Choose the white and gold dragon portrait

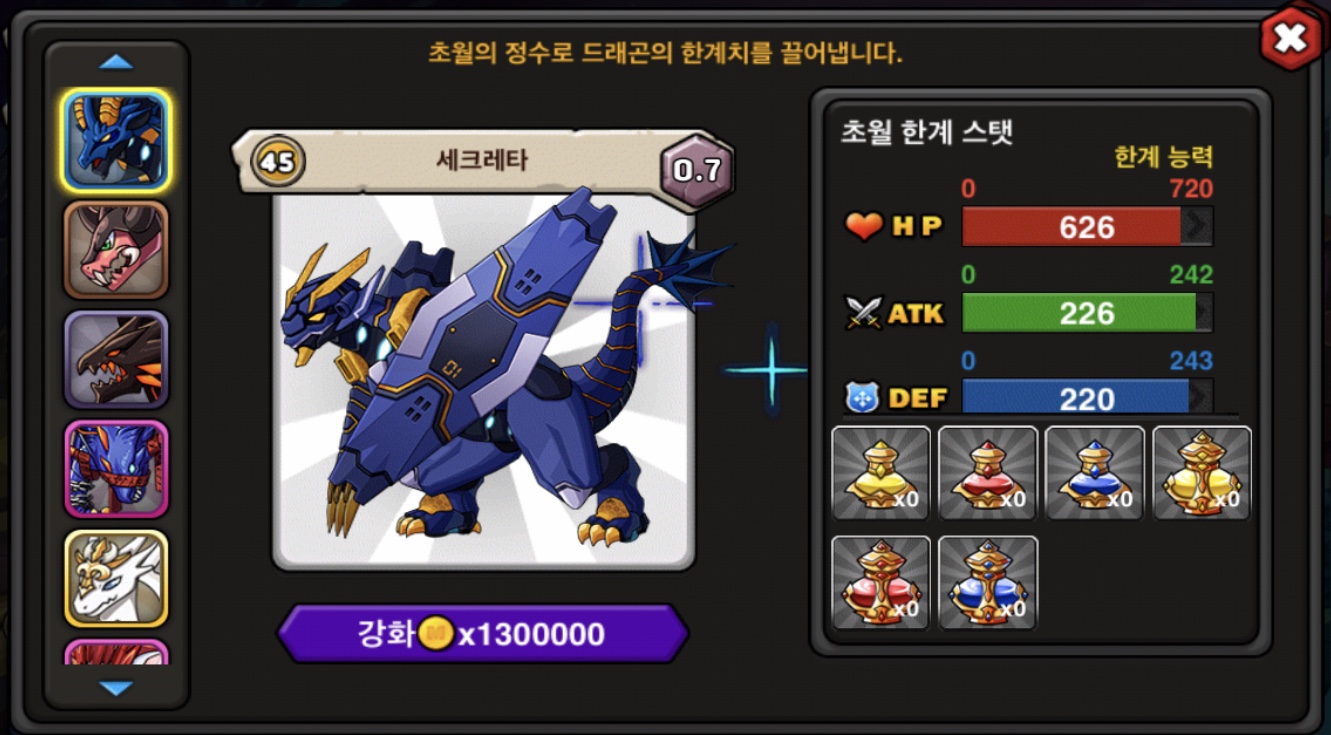coord(116,578)
